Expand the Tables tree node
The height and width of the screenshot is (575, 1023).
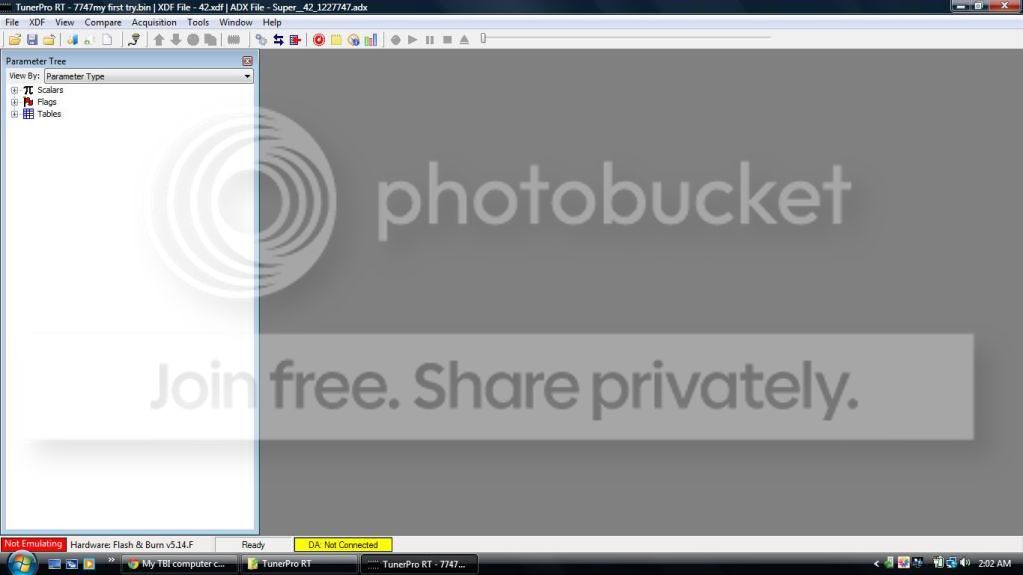pos(14,114)
